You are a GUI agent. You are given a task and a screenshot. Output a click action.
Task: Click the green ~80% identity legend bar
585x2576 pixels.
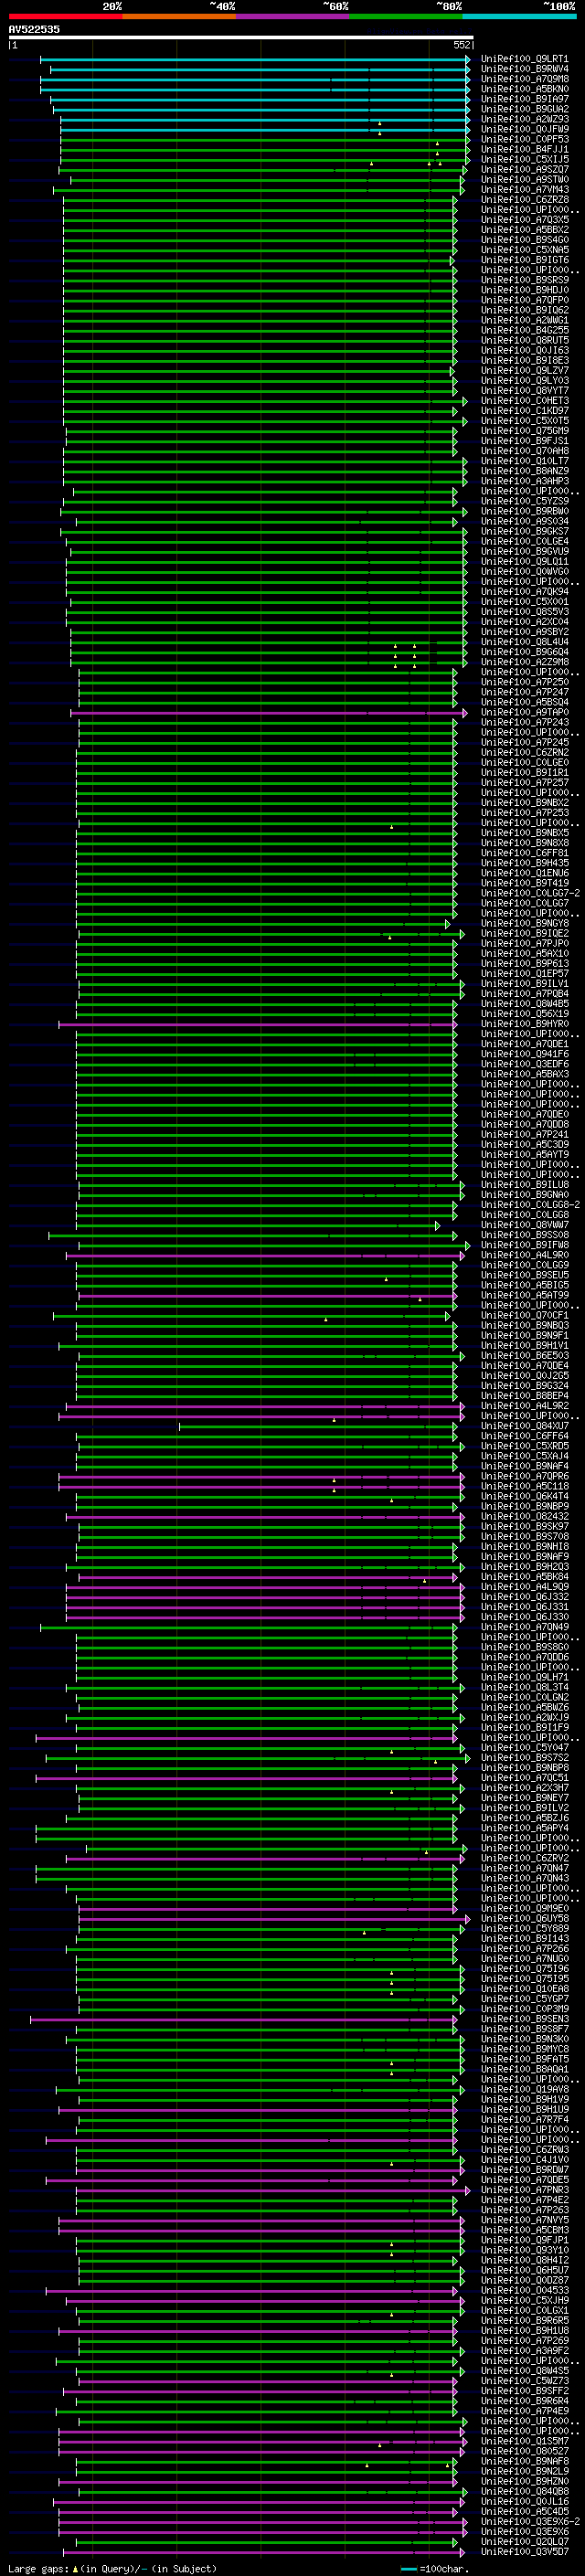pos(406,16)
